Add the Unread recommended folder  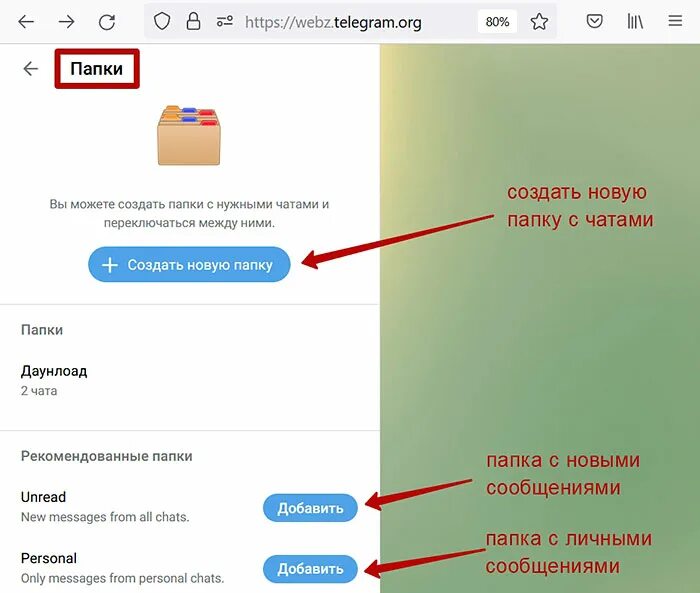[310, 508]
